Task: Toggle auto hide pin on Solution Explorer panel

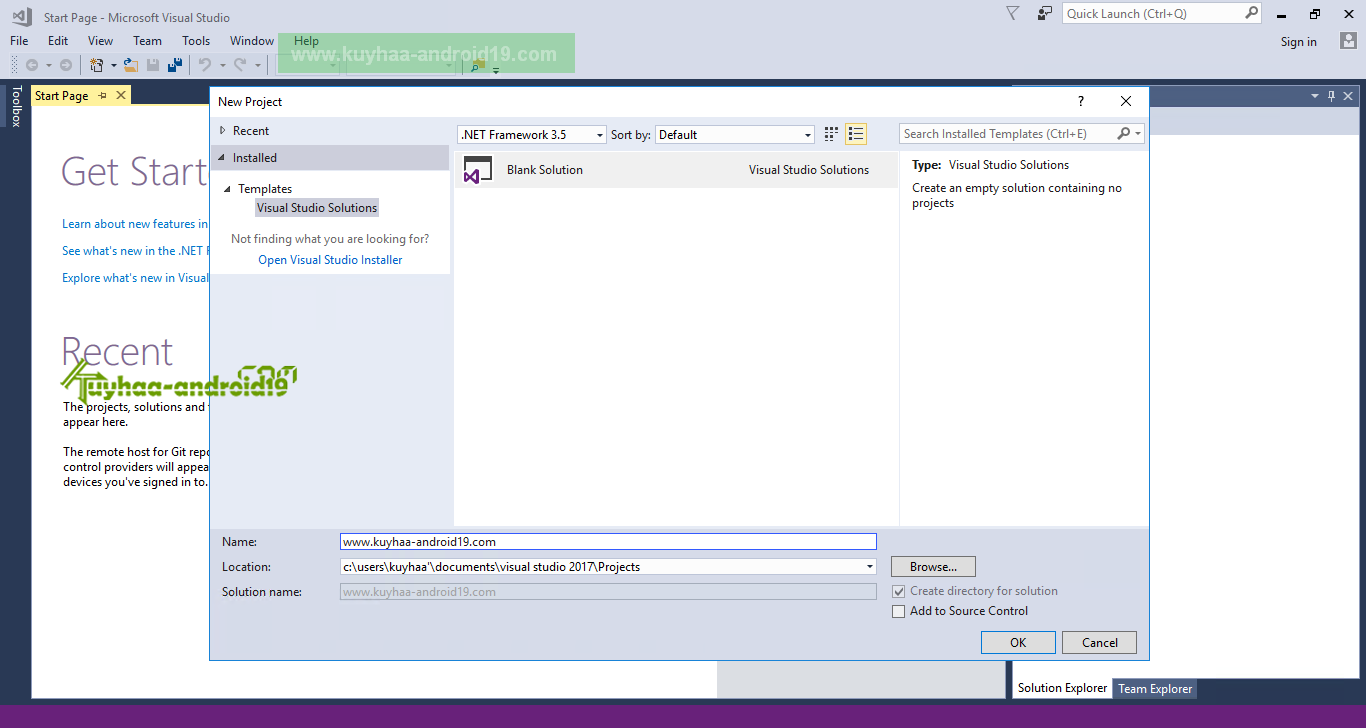Action: pos(1331,96)
